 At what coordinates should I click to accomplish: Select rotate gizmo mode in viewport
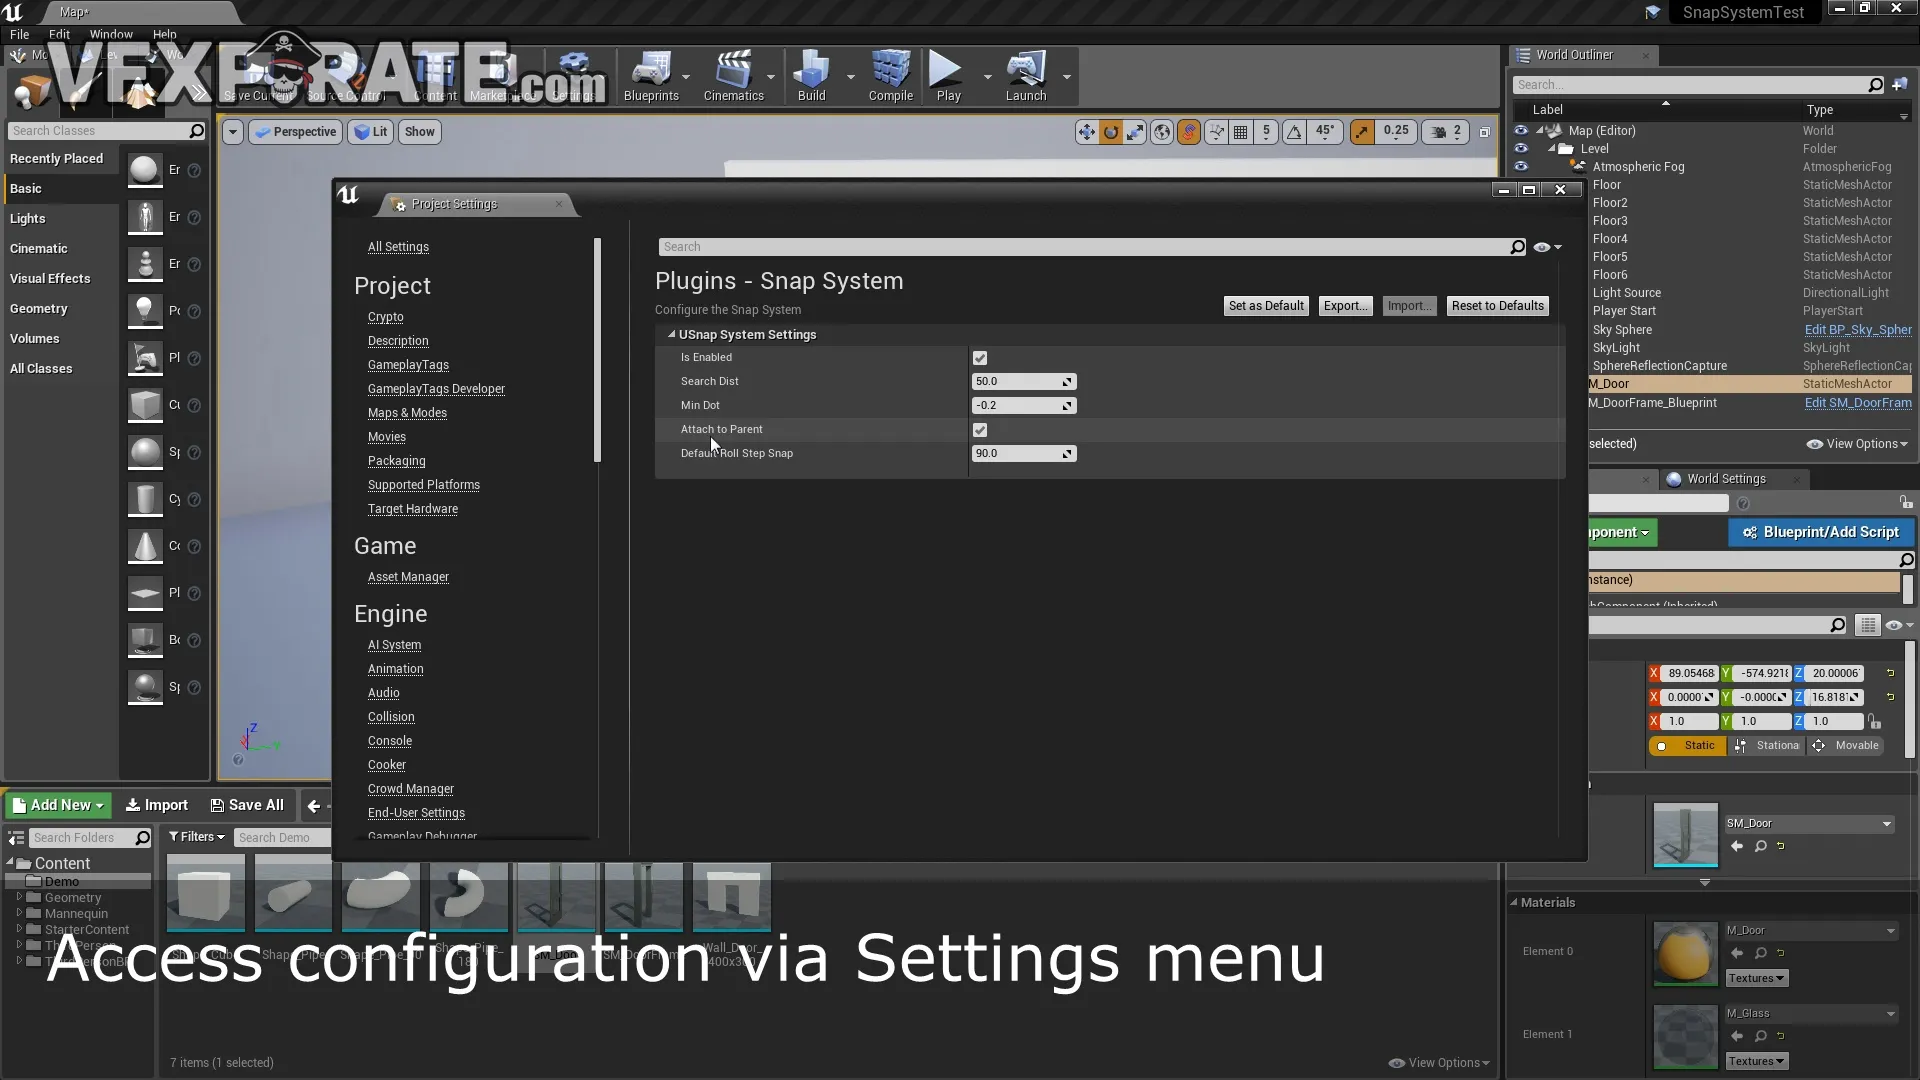pos(1111,132)
